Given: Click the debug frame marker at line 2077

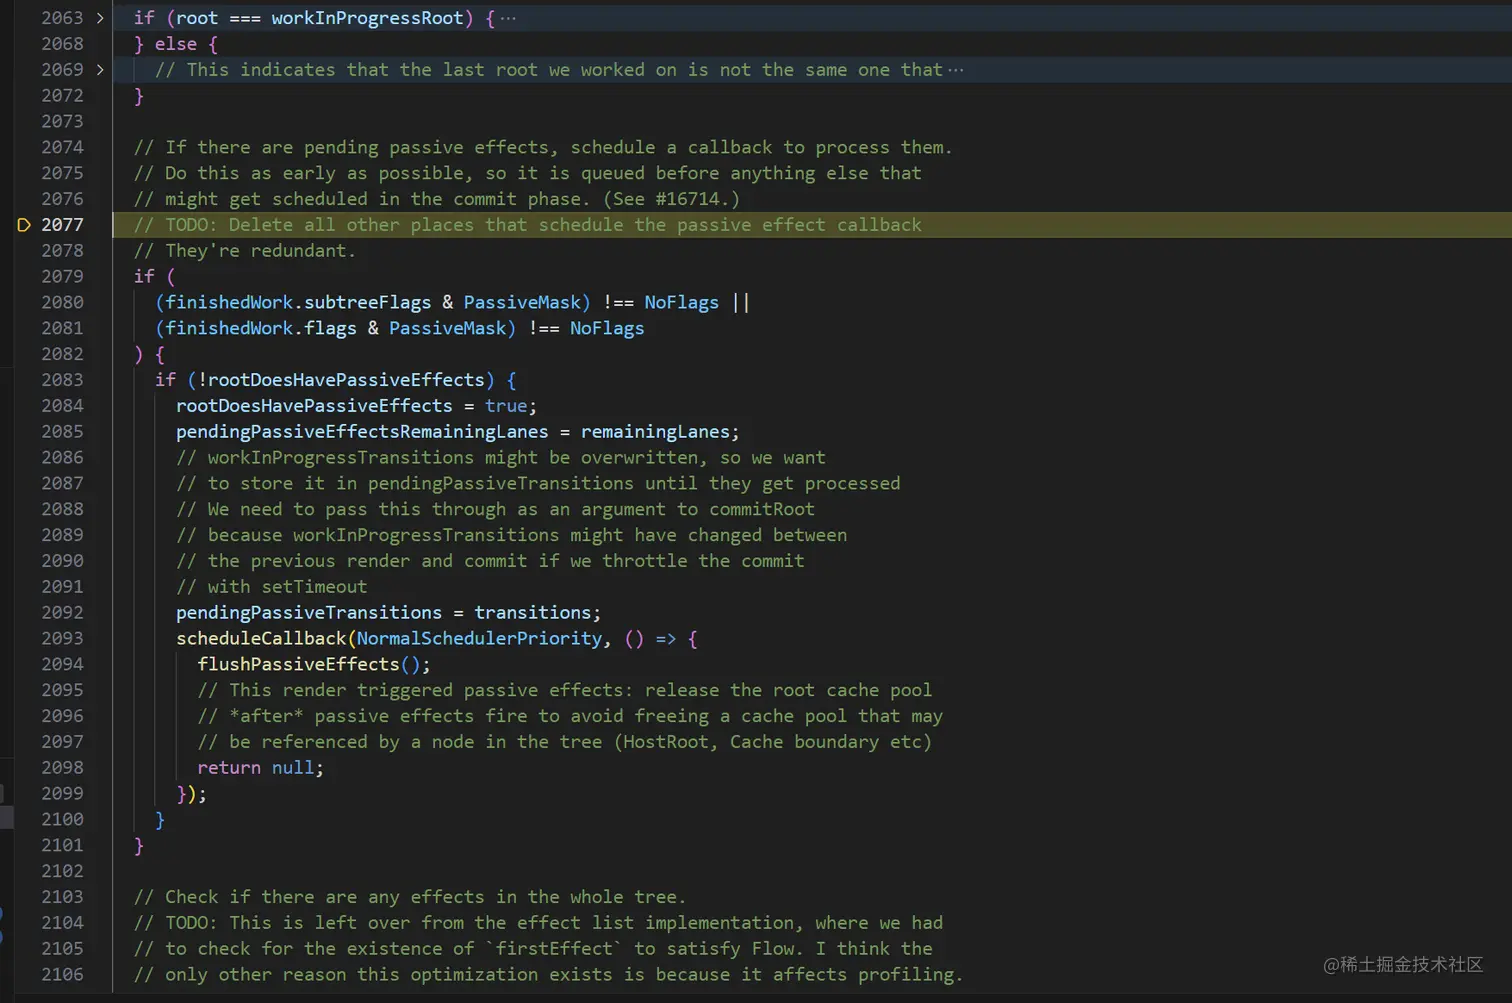Looking at the screenshot, I should (24, 225).
